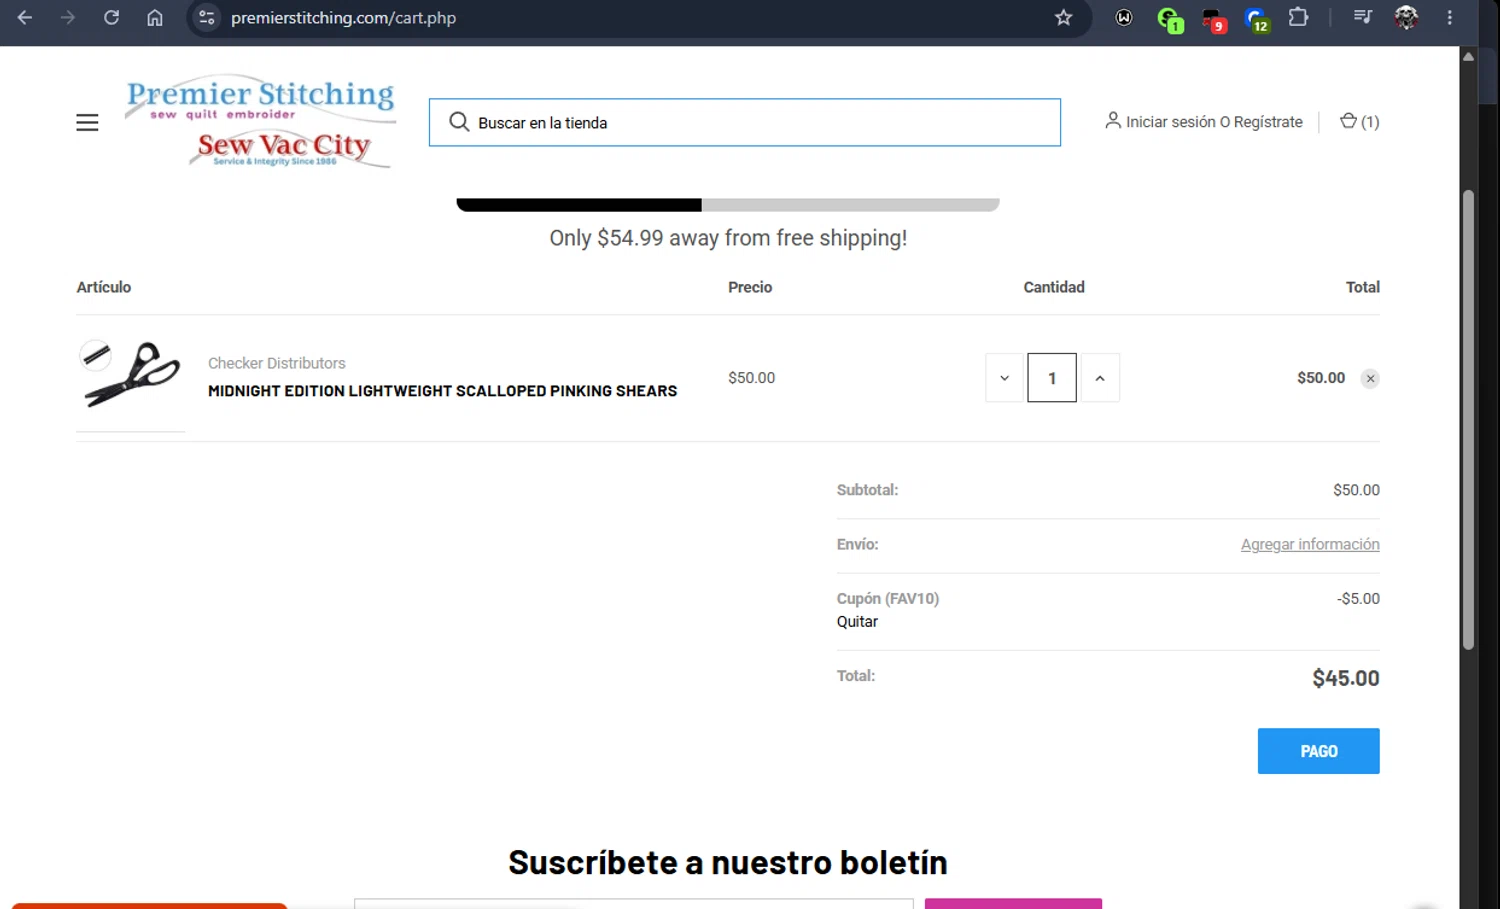Click the PAGO checkout button
Viewport: 1500px width, 909px height.
[1318, 751]
